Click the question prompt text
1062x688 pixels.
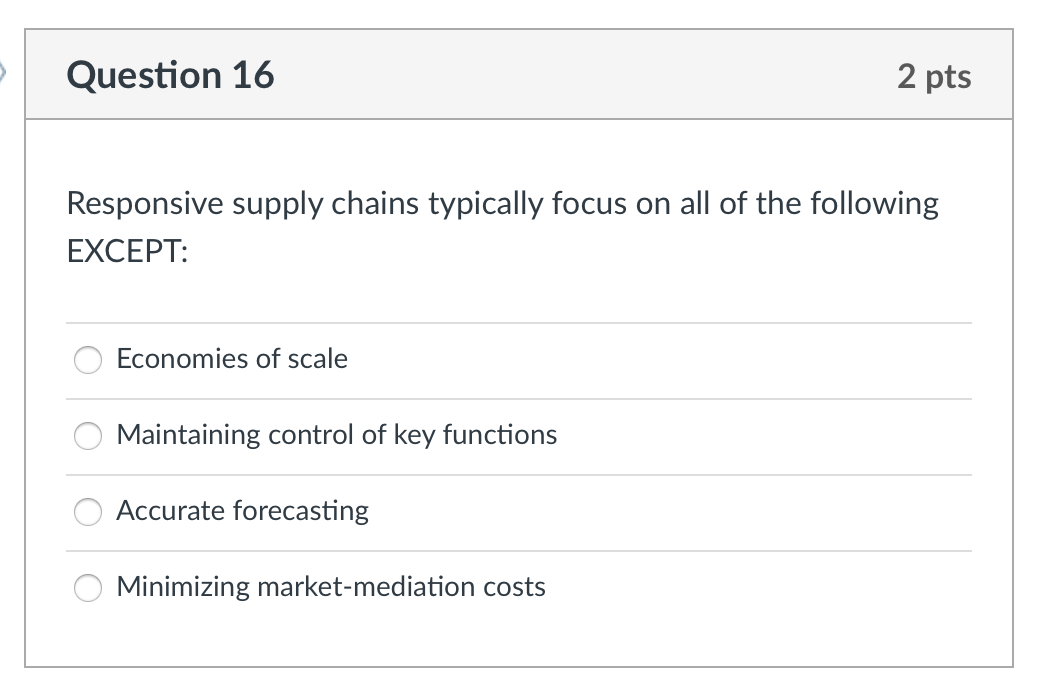(x=500, y=203)
